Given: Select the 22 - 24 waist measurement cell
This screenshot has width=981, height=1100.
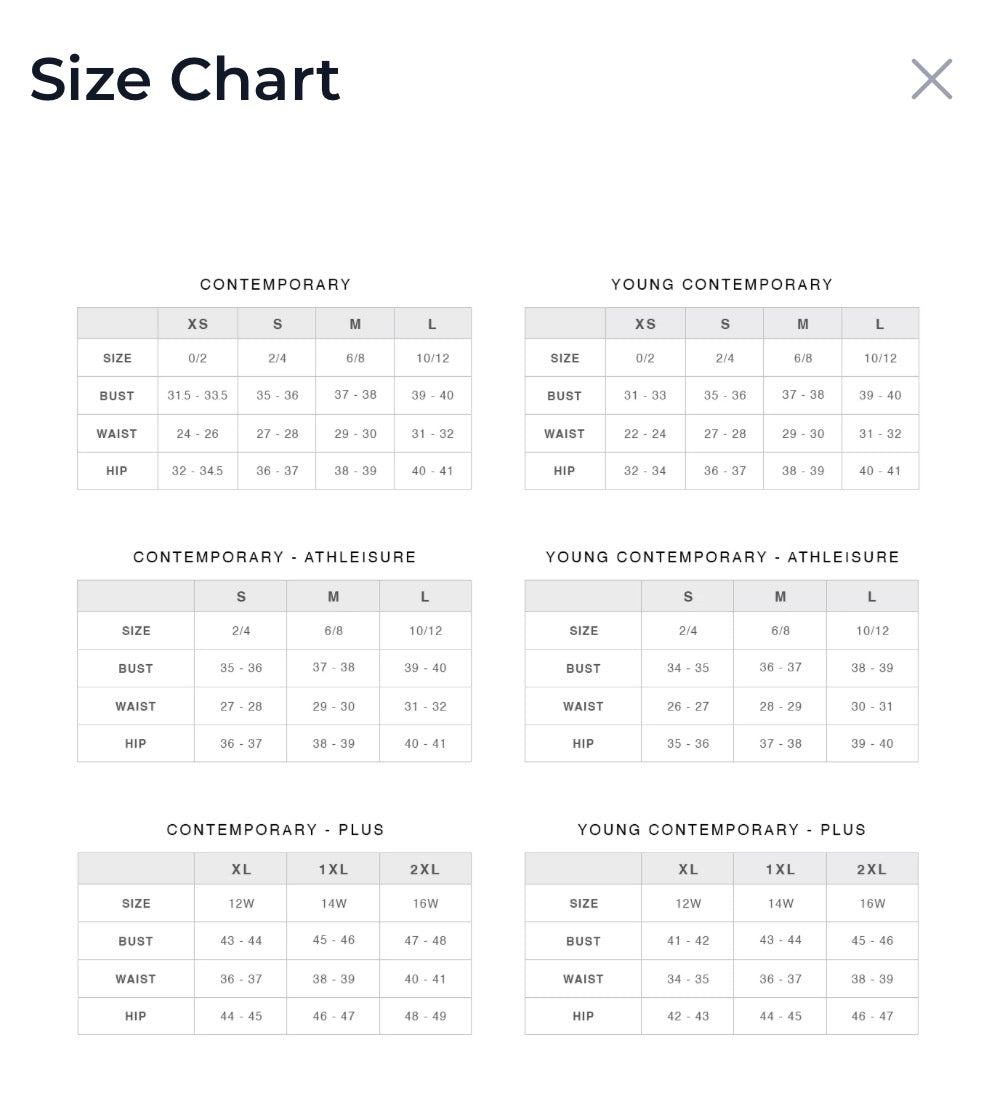Looking at the screenshot, I should point(645,434).
